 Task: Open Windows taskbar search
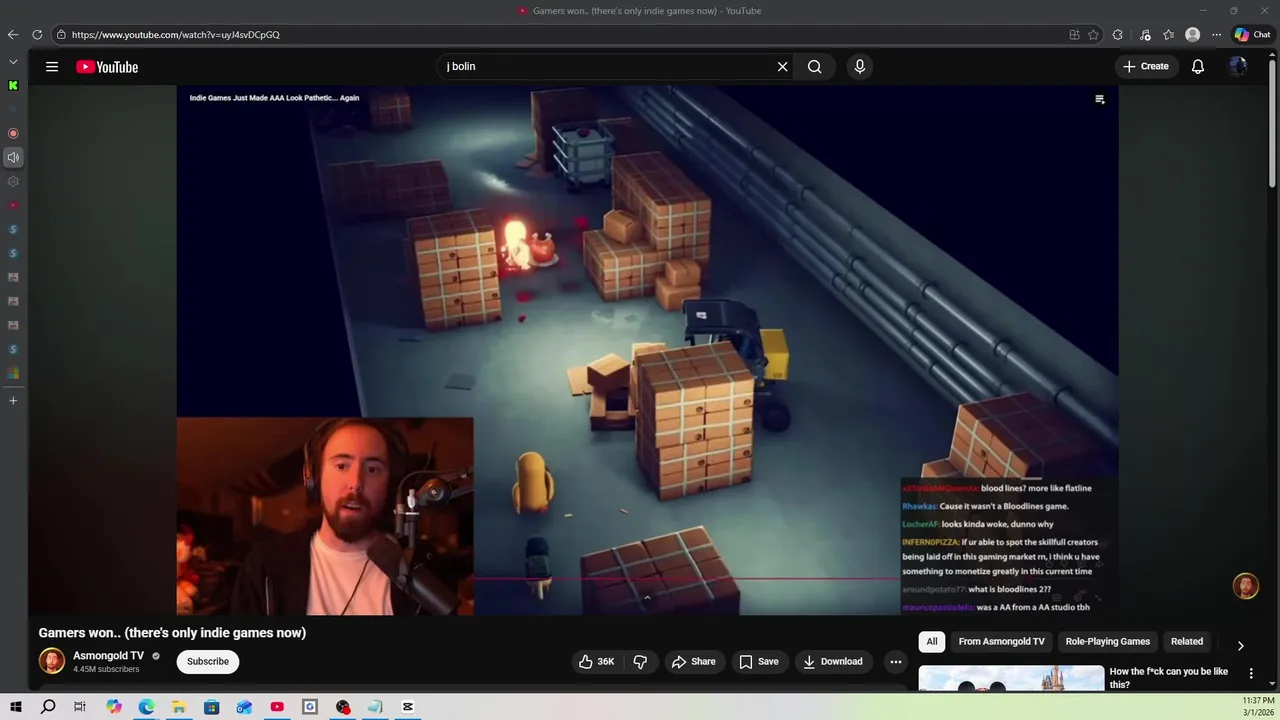click(x=48, y=707)
